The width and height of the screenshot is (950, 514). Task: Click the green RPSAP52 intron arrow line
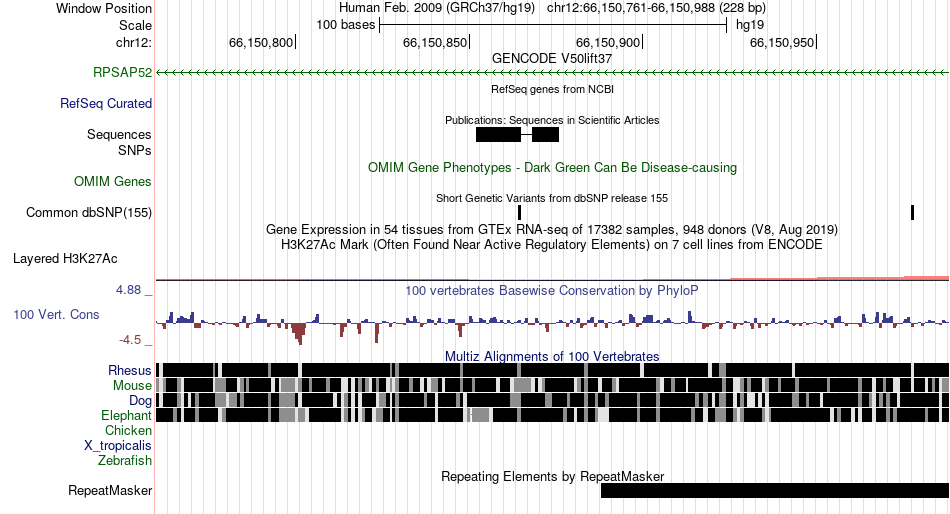click(x=553, y=73)
